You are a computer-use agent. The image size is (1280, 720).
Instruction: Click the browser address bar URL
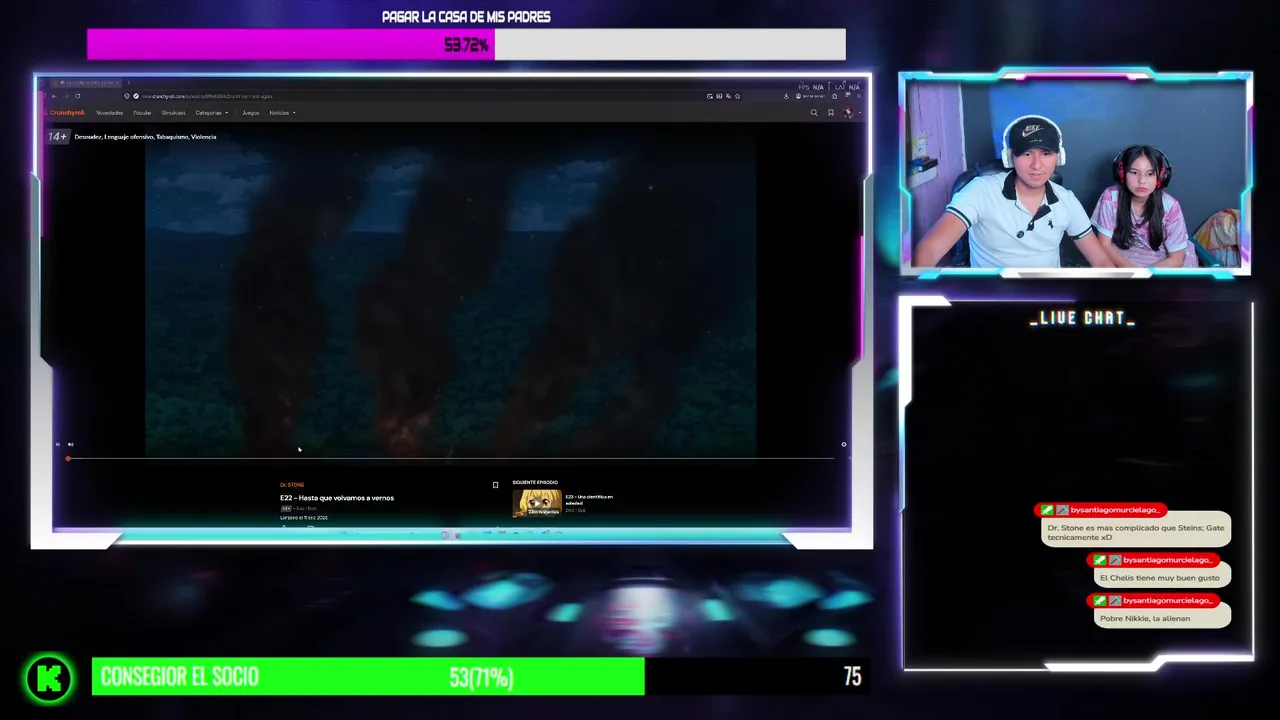[207, 96]
